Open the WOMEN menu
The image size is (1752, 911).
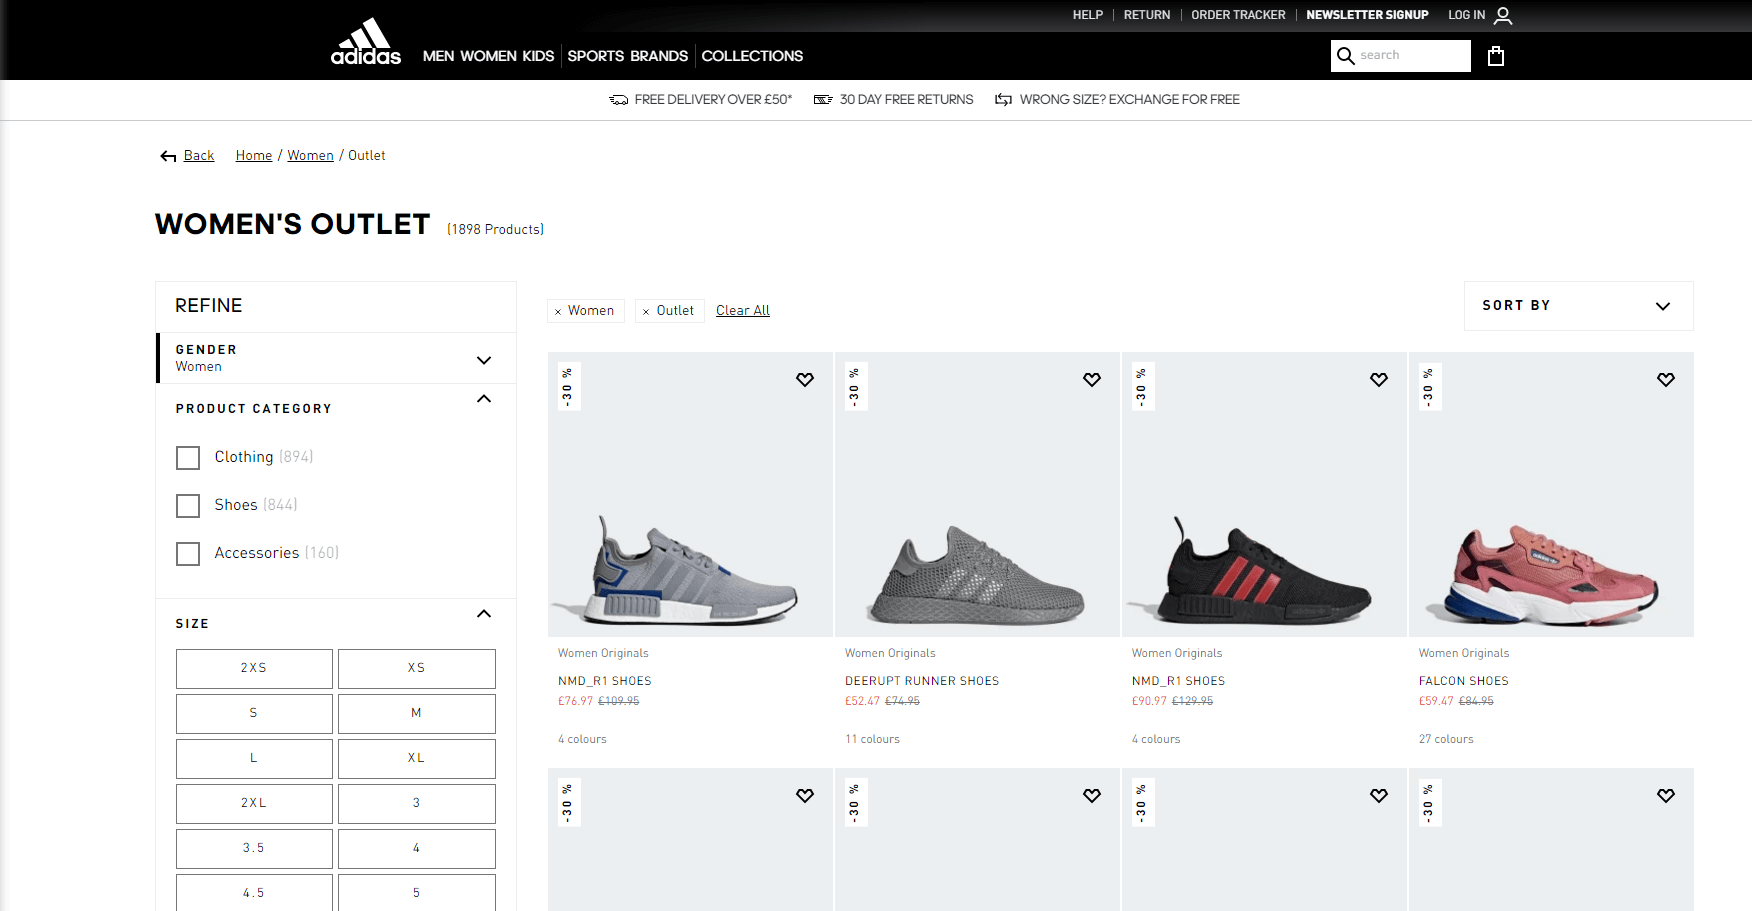coord(488,56)
